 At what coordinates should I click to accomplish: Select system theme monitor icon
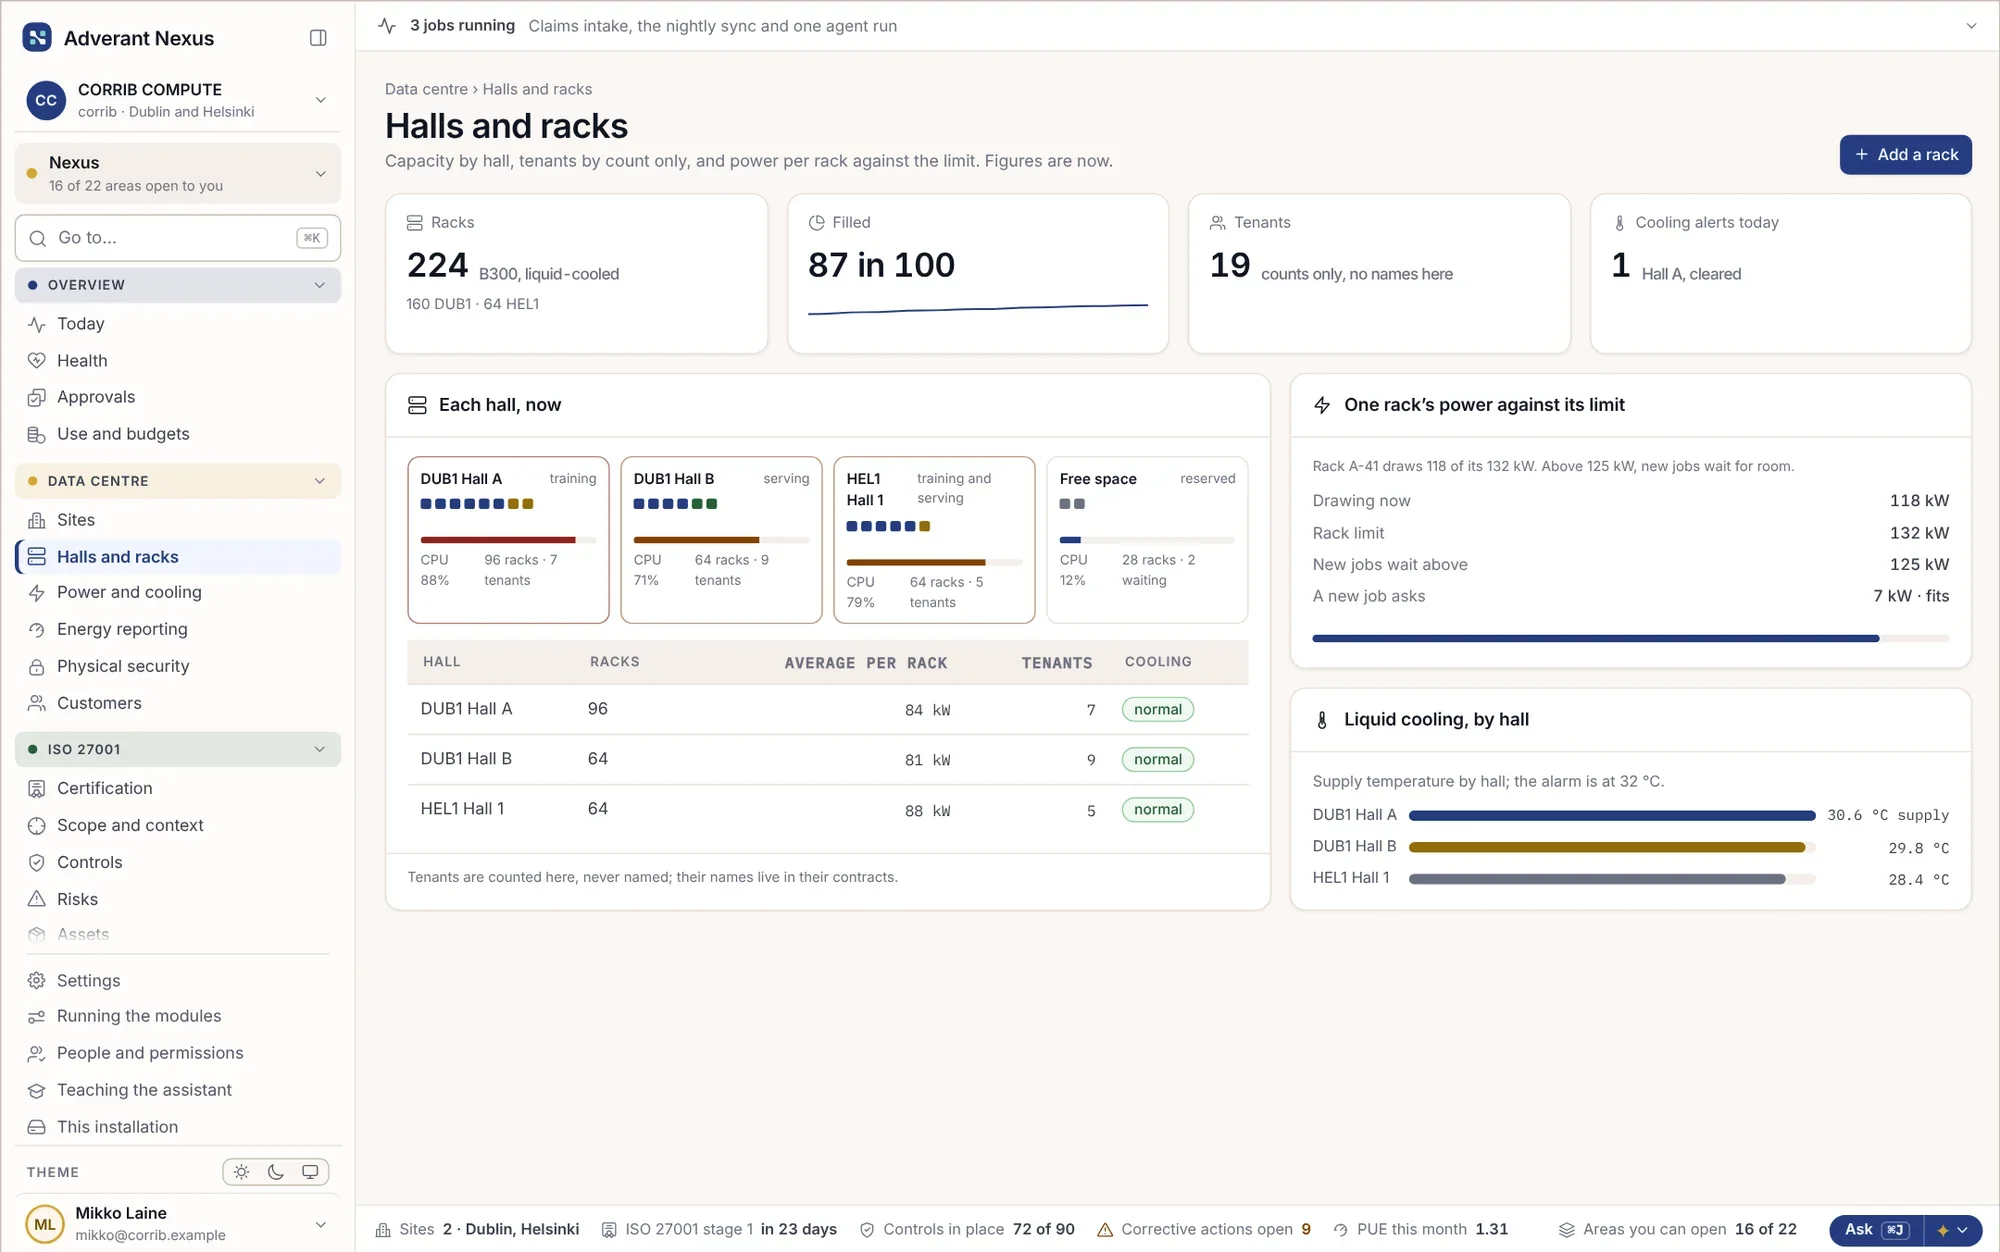(x=310, y=1172)
